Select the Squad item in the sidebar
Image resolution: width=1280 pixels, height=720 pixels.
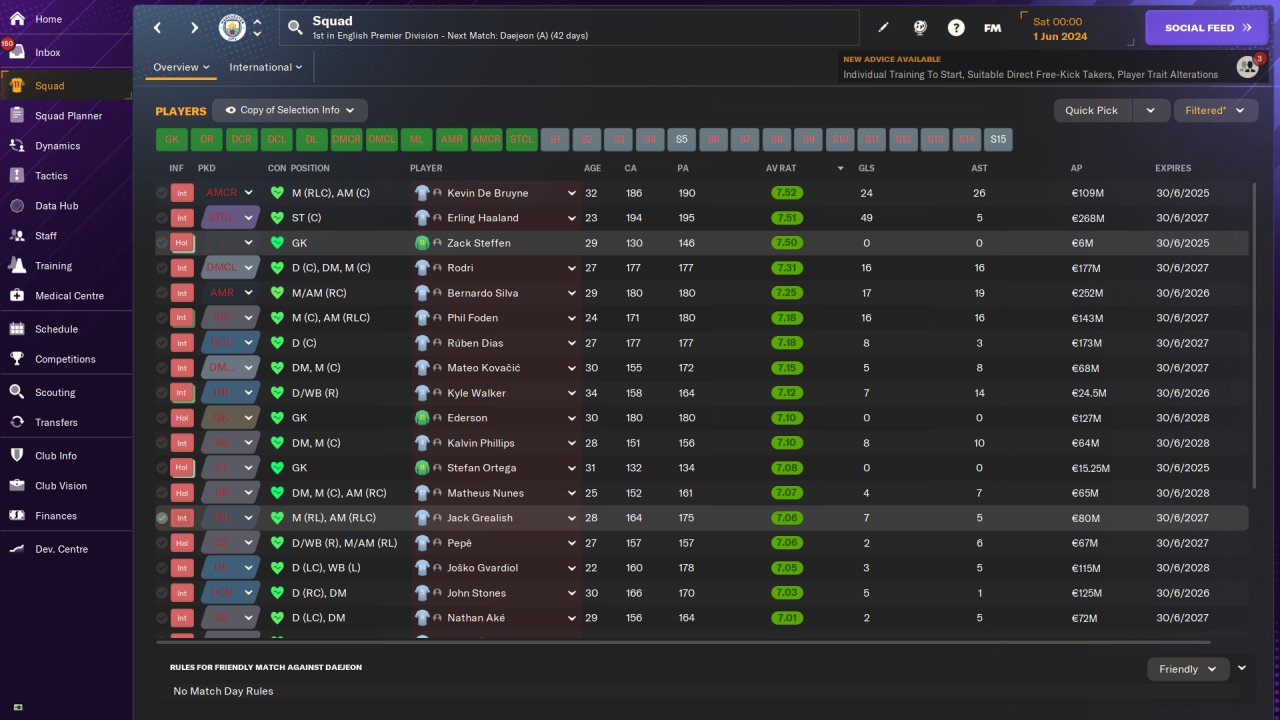66,86
